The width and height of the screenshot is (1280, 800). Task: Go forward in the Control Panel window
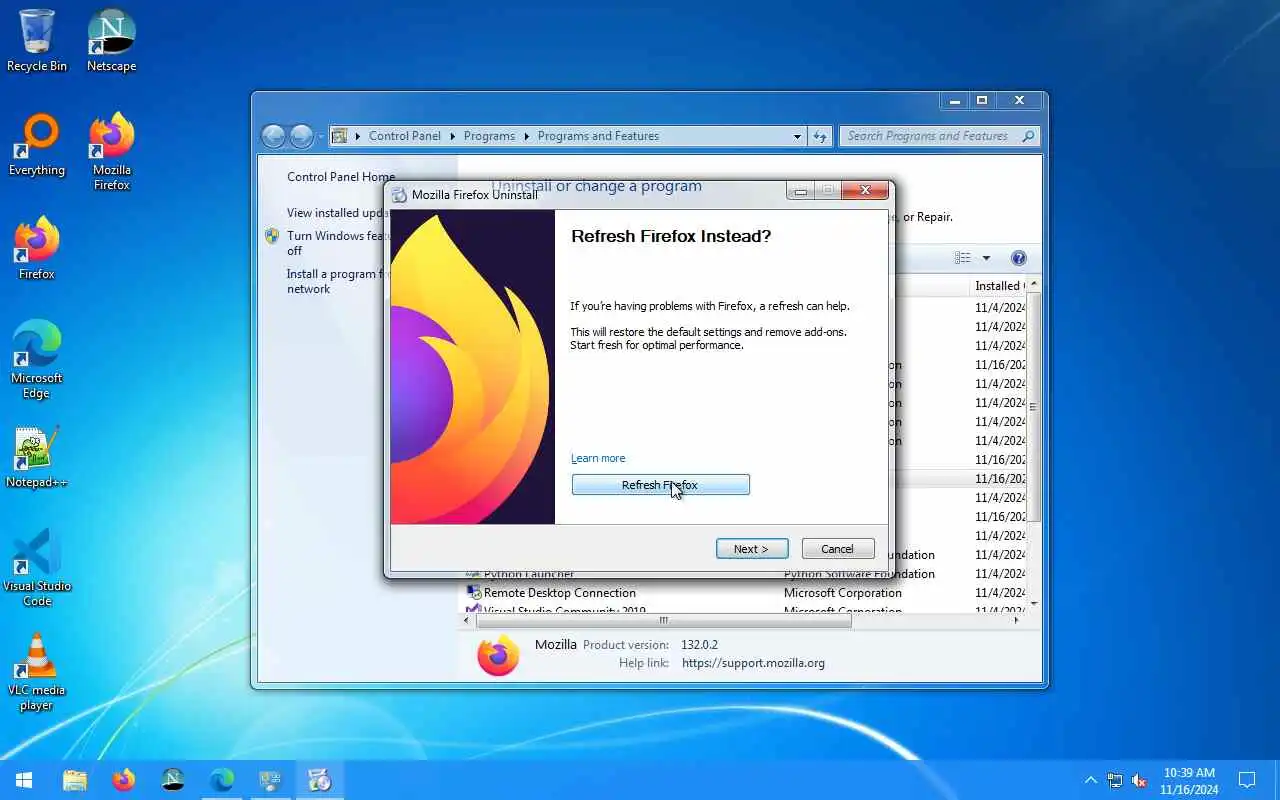click(301, 136)
